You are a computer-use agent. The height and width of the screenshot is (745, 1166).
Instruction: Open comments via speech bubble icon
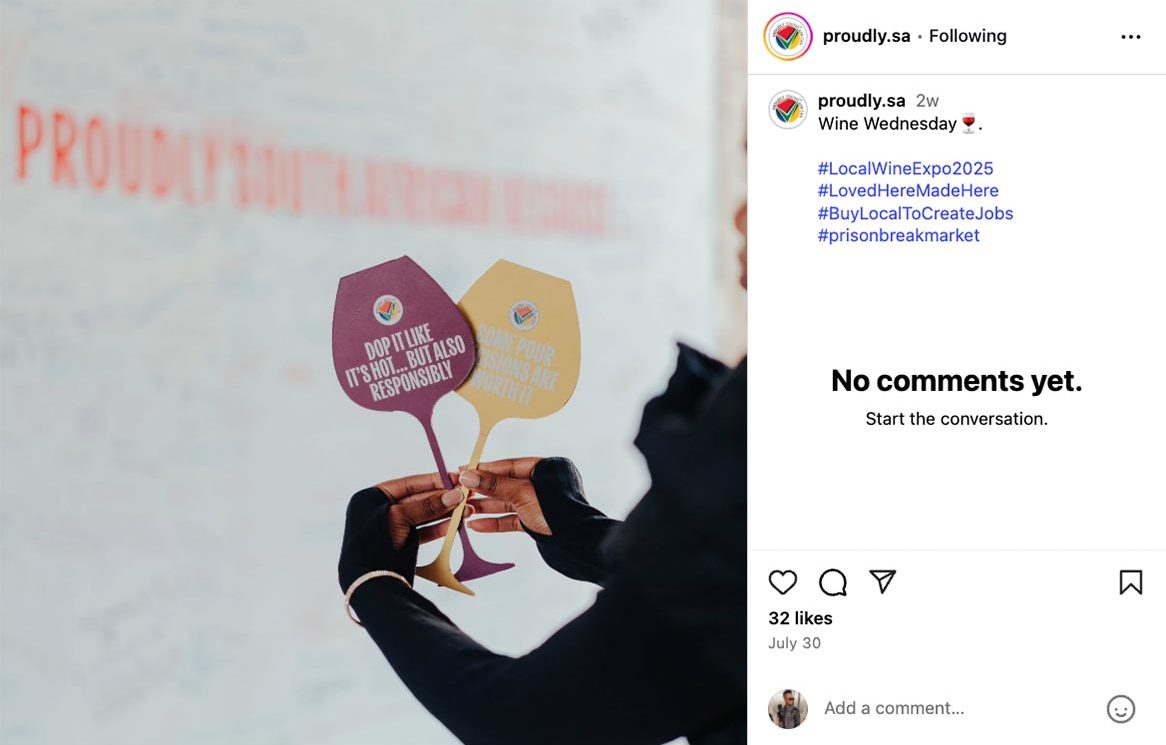click(x=833, y=582)
